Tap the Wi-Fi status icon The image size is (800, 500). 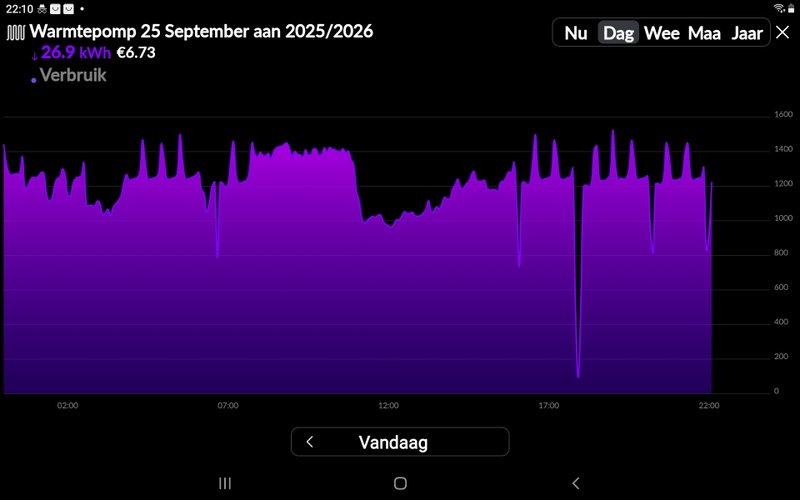[x=779, y=8]
